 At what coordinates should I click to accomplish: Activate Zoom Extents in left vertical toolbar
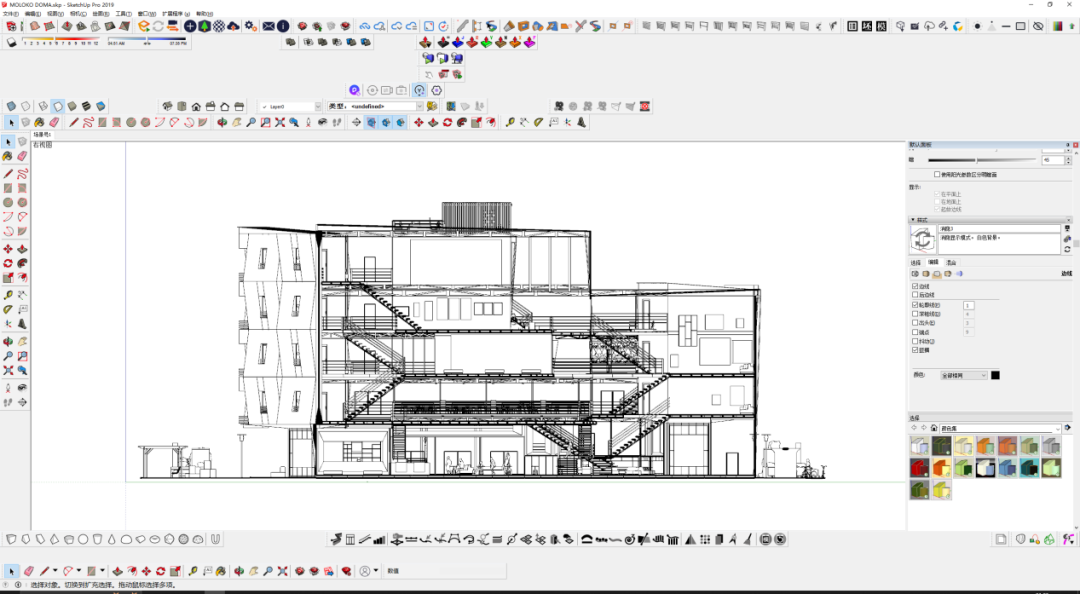click(x=8, y=370)
